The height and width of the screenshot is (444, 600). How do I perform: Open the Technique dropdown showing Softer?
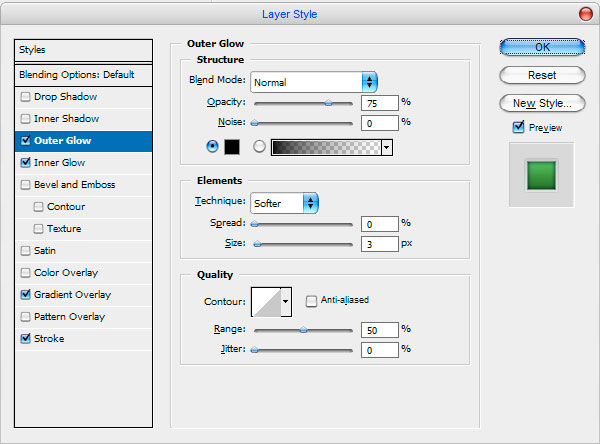pyautogui.click(x=284, y=203)
